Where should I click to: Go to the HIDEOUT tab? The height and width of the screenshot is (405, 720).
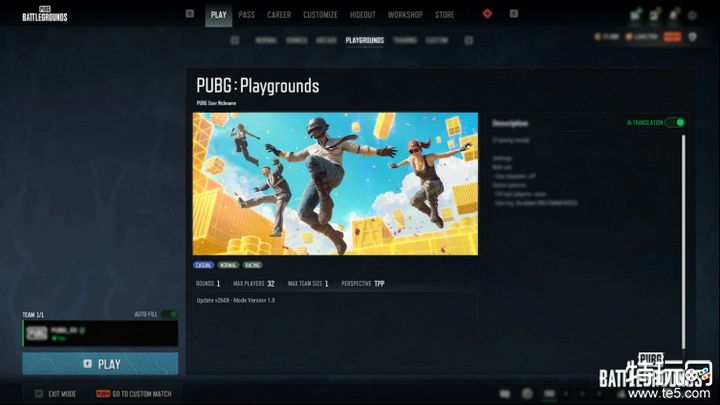(x=363, y=15)
